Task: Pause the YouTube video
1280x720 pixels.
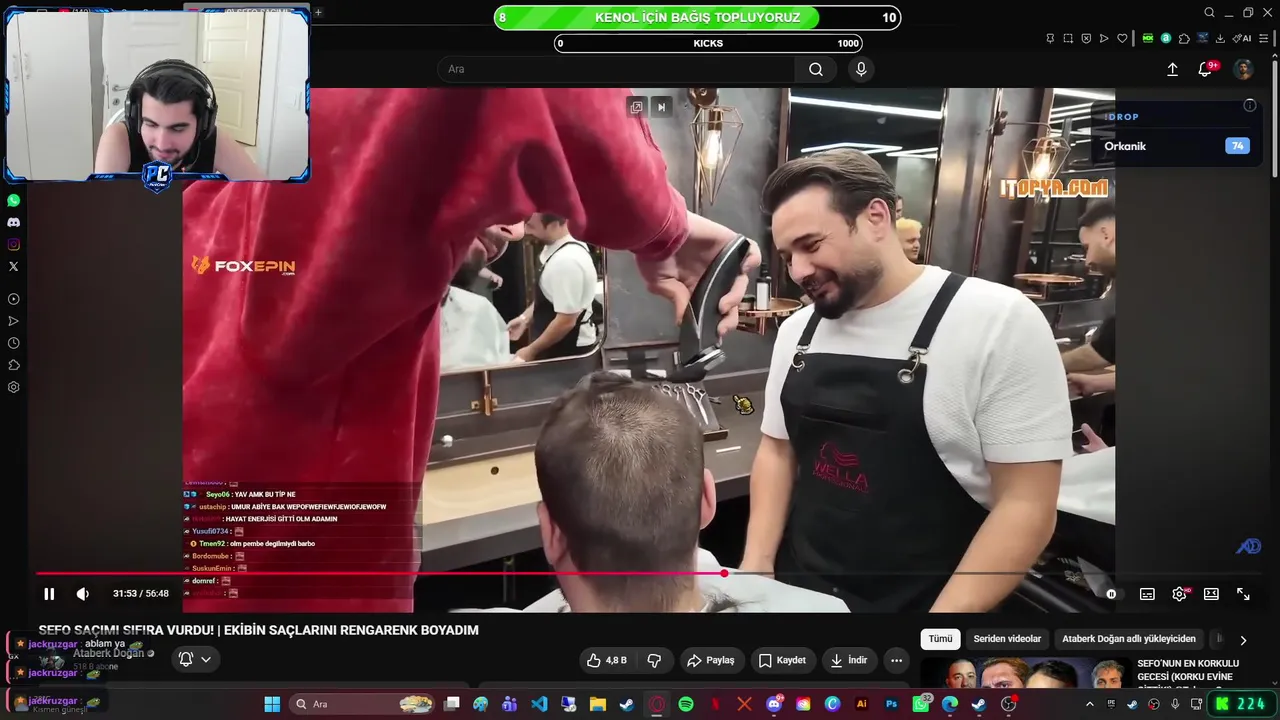Action: click(49, 594)
